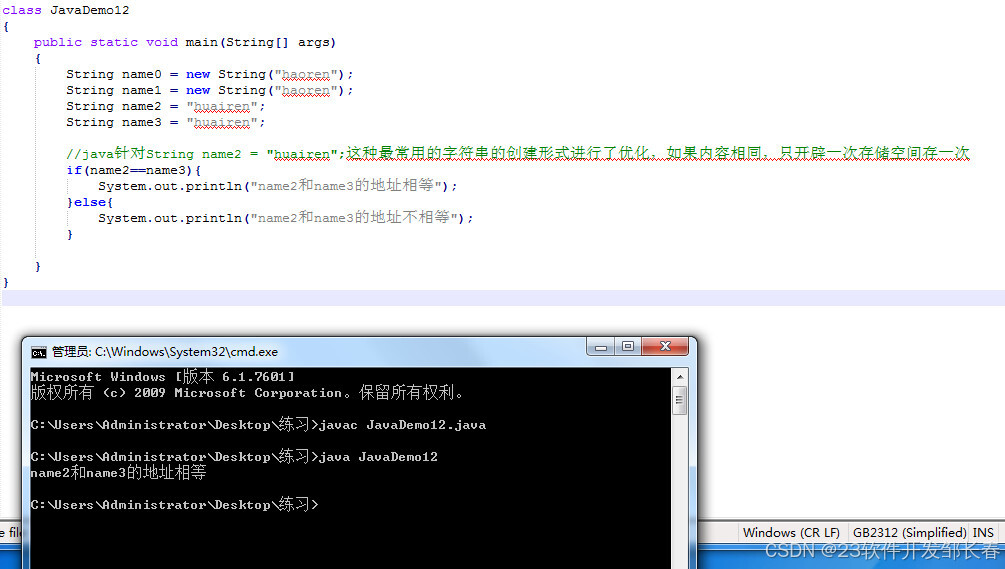Click the cmd window scrollbar up arrow

680,377
